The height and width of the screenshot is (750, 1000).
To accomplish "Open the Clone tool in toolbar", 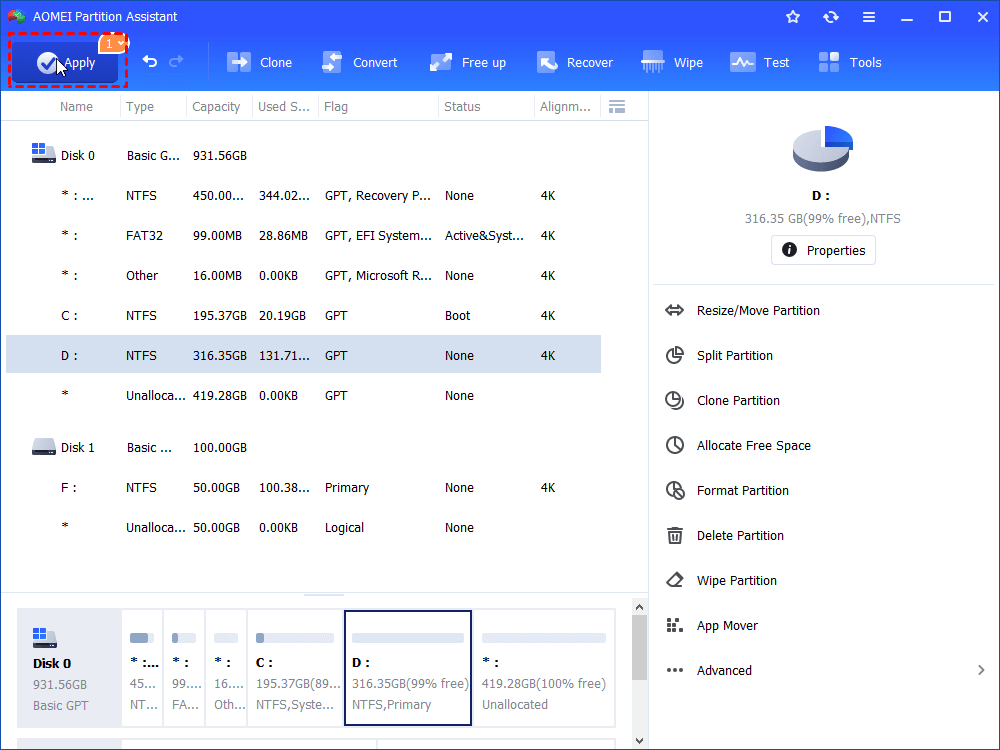I will tap(260, 62).
